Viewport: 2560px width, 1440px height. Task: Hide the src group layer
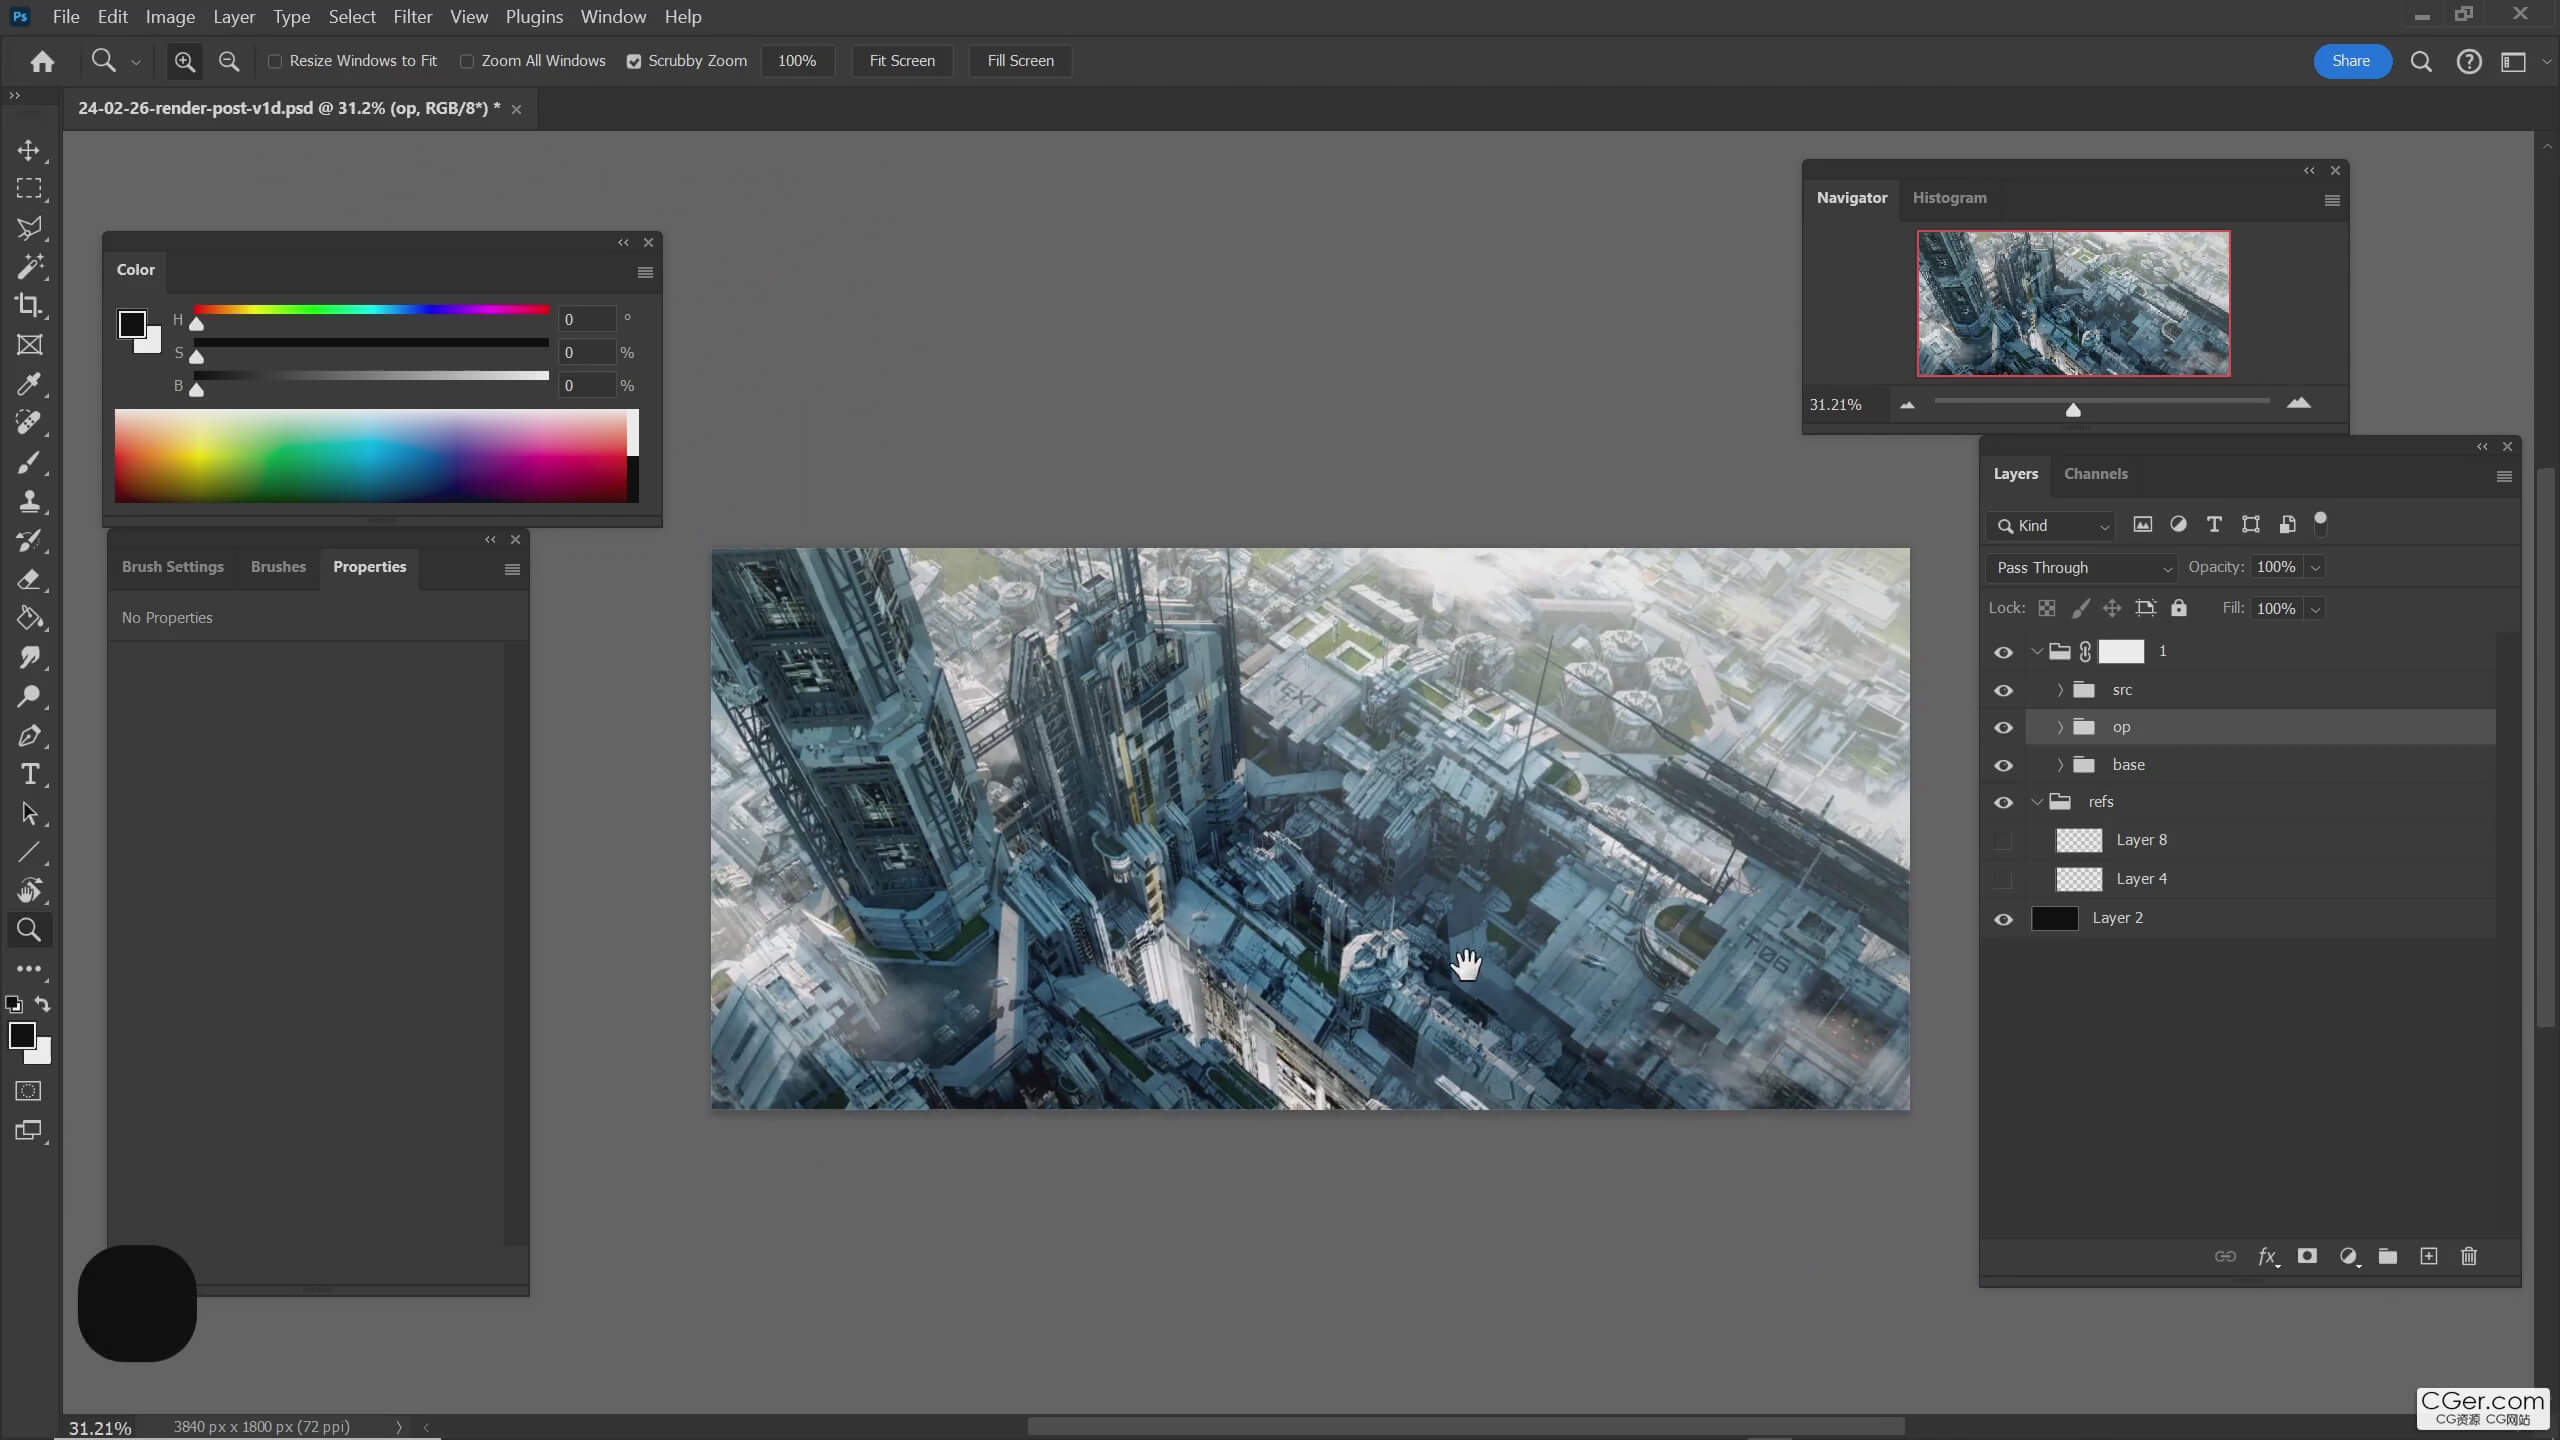2003,690
